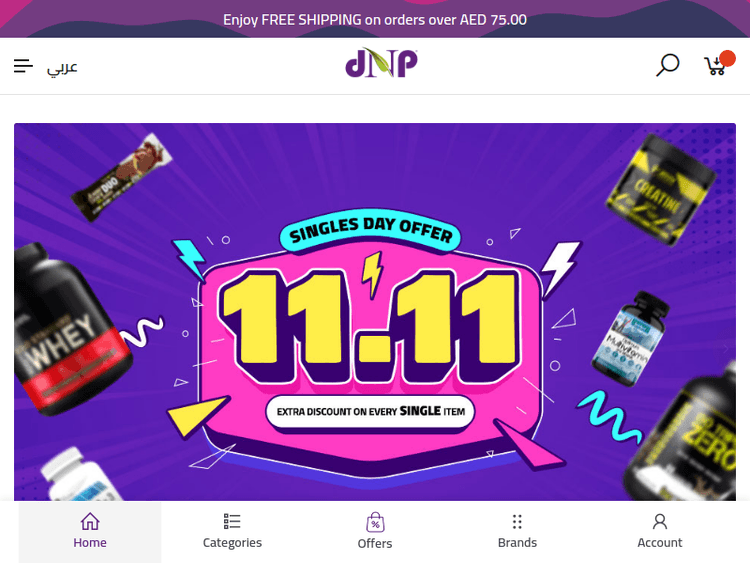Click the DUO protein bar image
Image resolution: width=750 pixels, height=563 pixels.
tap(121, 177)
